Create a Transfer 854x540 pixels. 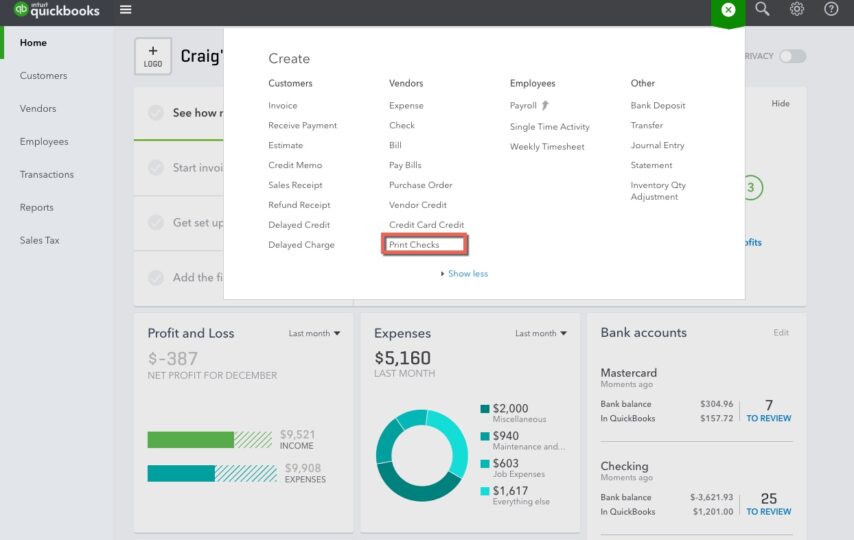[x=646, y=125]
